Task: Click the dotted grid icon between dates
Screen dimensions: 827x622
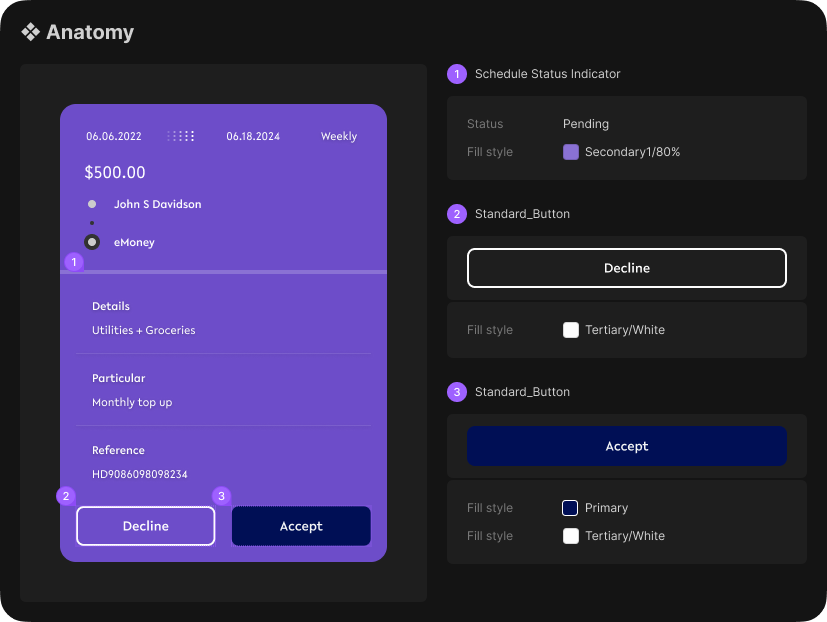Action: click(181, 136)
